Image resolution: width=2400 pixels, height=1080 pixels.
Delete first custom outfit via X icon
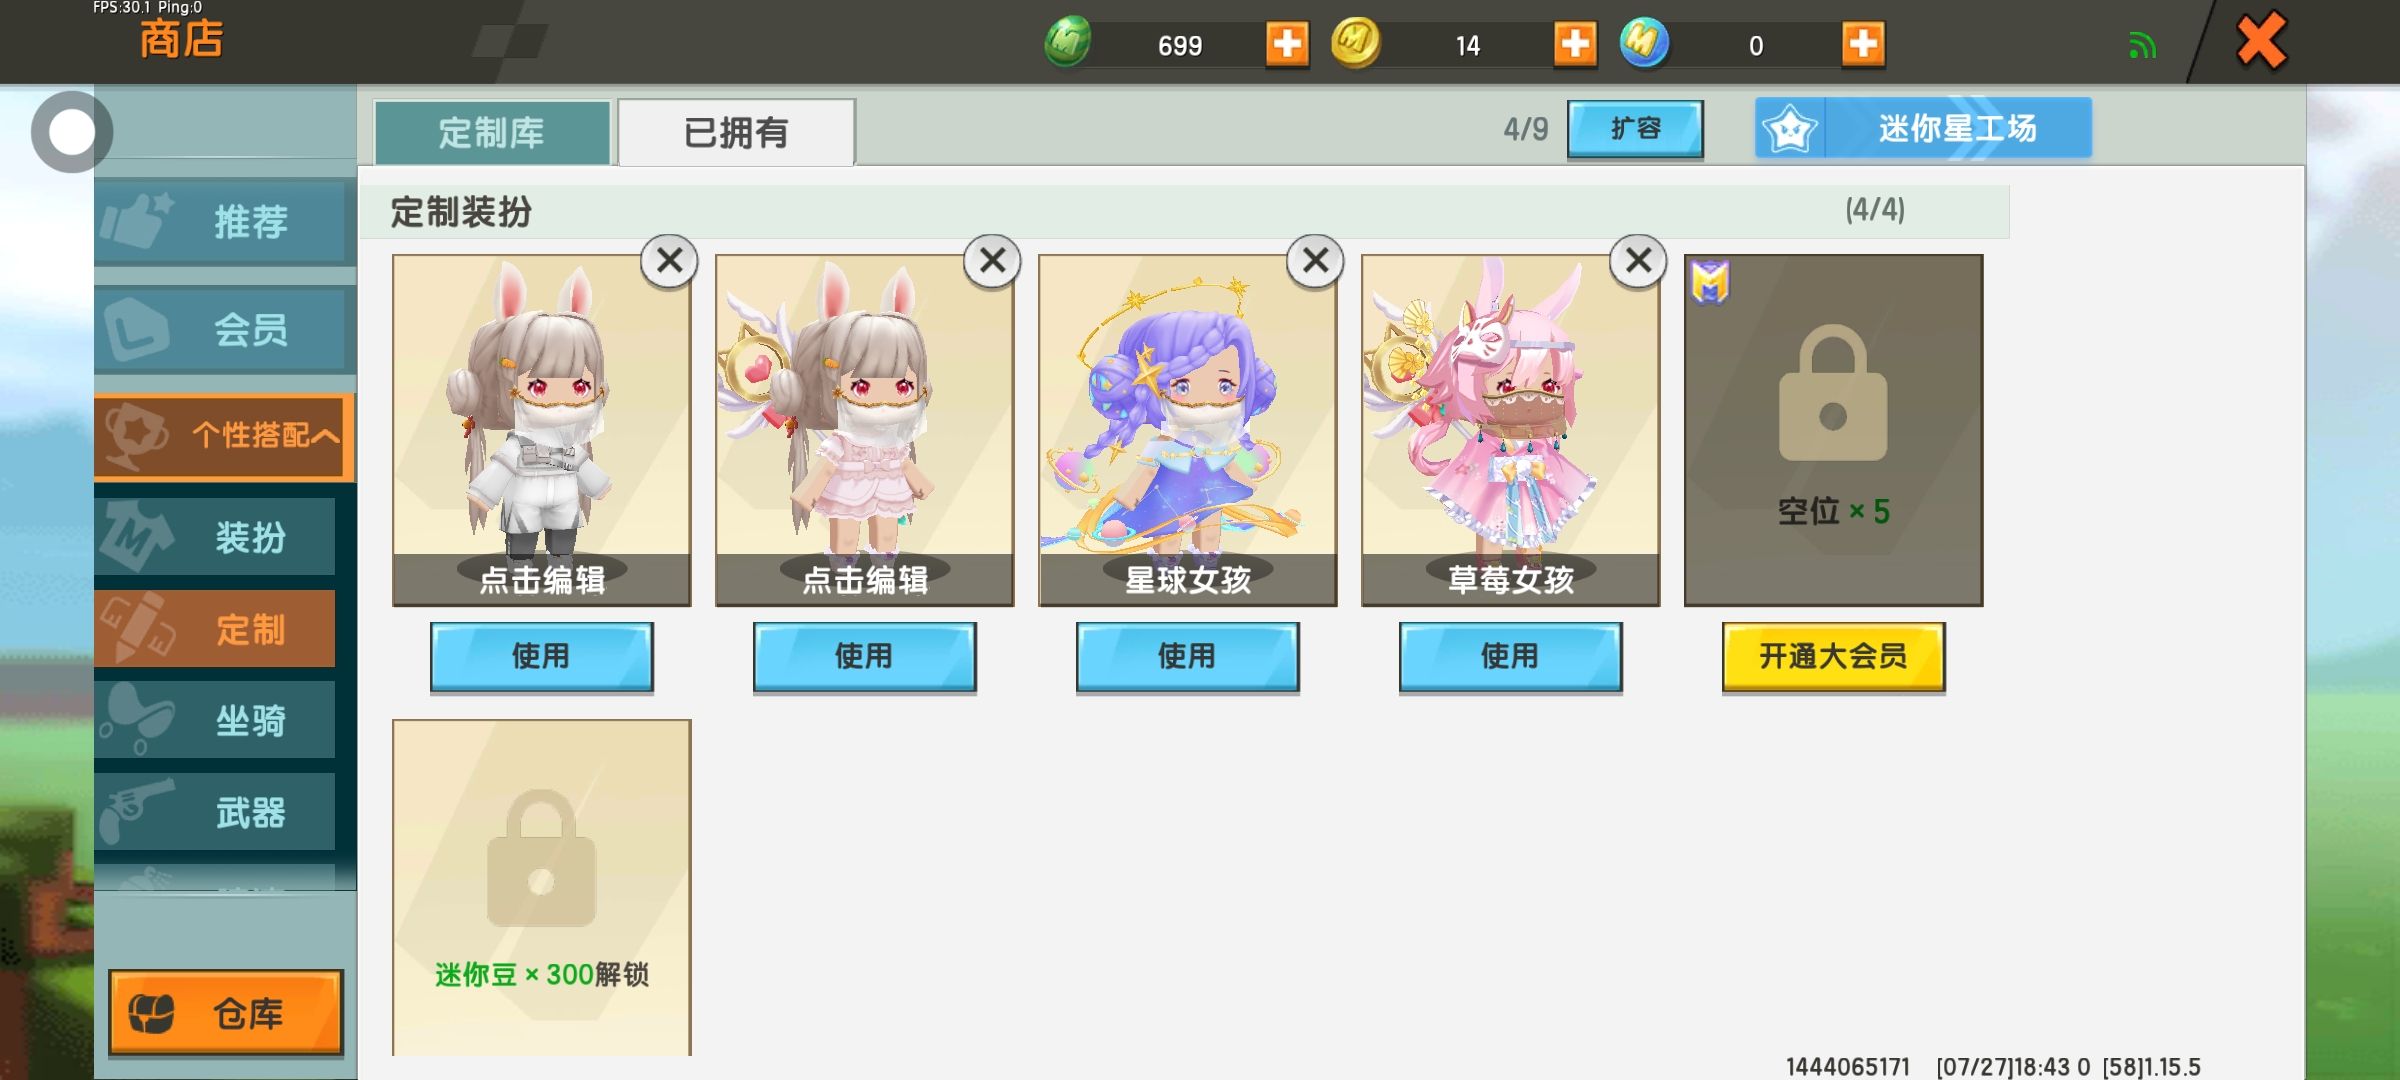coord(669,261)
